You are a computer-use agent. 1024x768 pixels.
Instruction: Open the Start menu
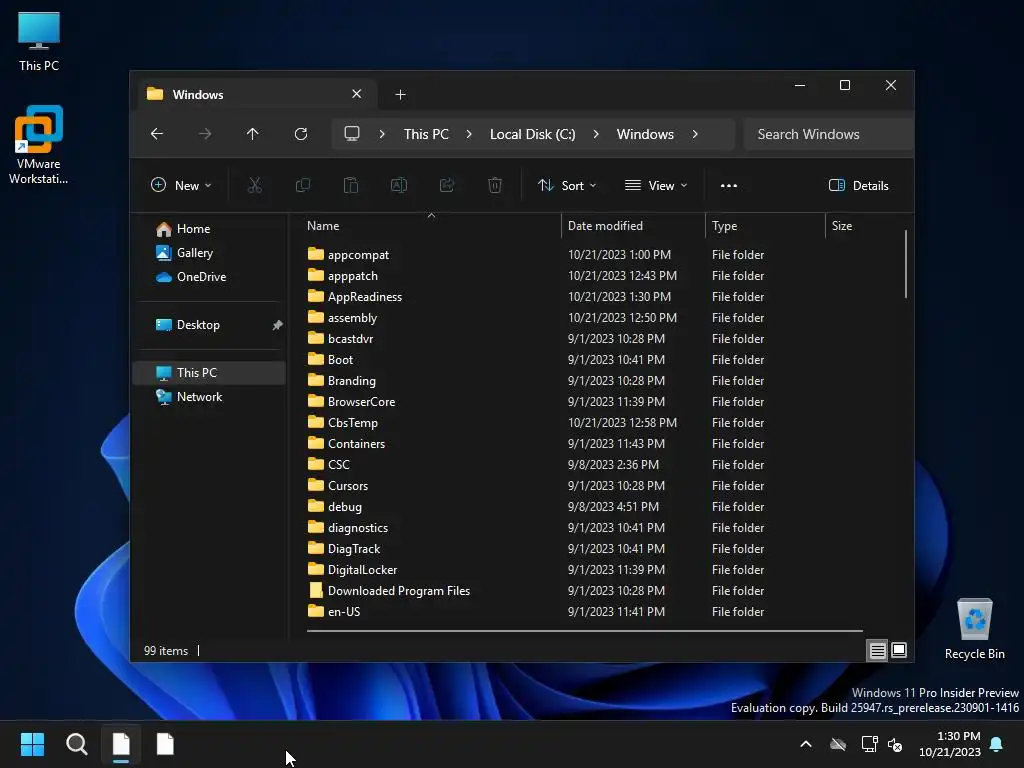pyautogui.click(x=32, y=744)
